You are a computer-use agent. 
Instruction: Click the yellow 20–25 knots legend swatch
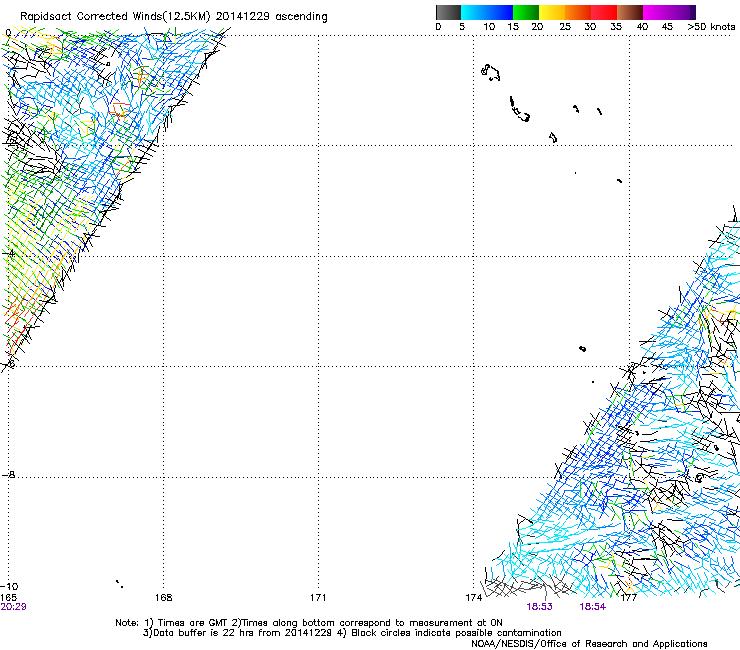click(x=552, y=12)
